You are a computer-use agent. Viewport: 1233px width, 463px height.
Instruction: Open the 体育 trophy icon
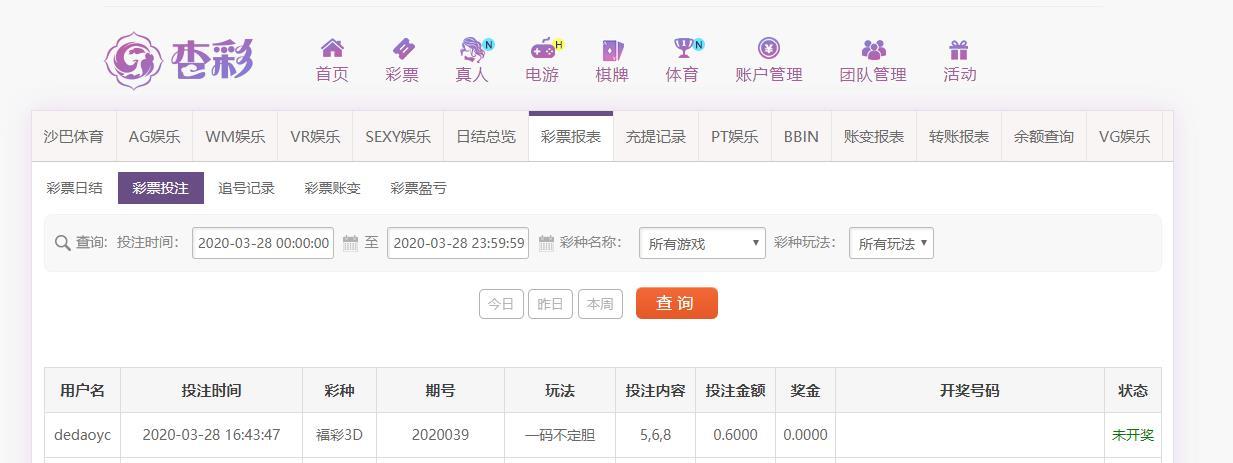coord(683,48)
